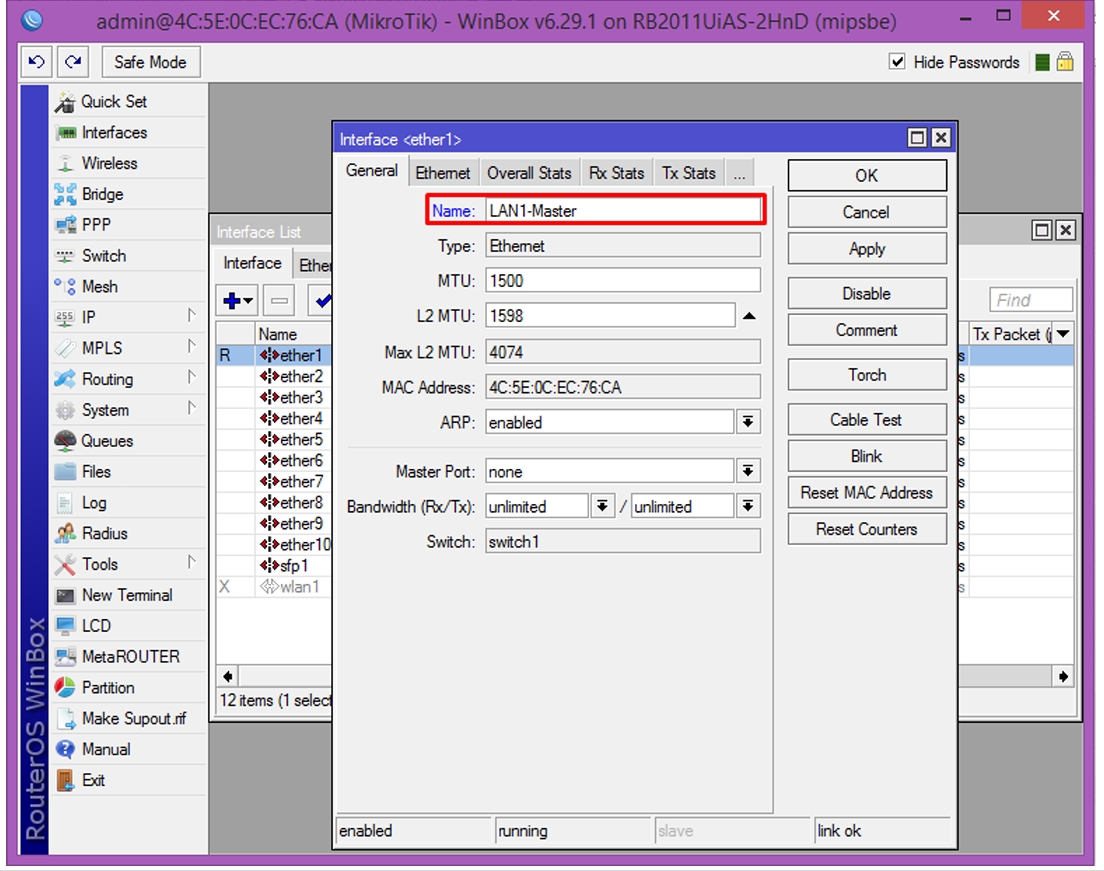
Task: Switch to the Overall Stats tab
Action: pos(529,173)
